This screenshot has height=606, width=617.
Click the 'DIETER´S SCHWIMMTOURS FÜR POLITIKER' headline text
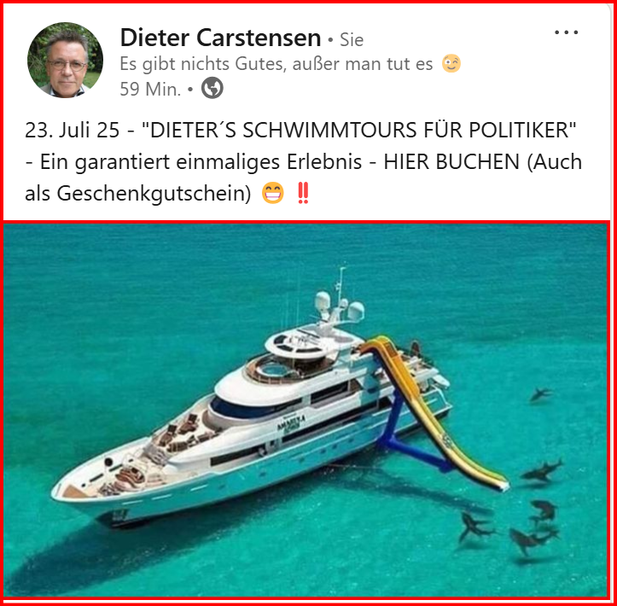(x=359, y=130)
